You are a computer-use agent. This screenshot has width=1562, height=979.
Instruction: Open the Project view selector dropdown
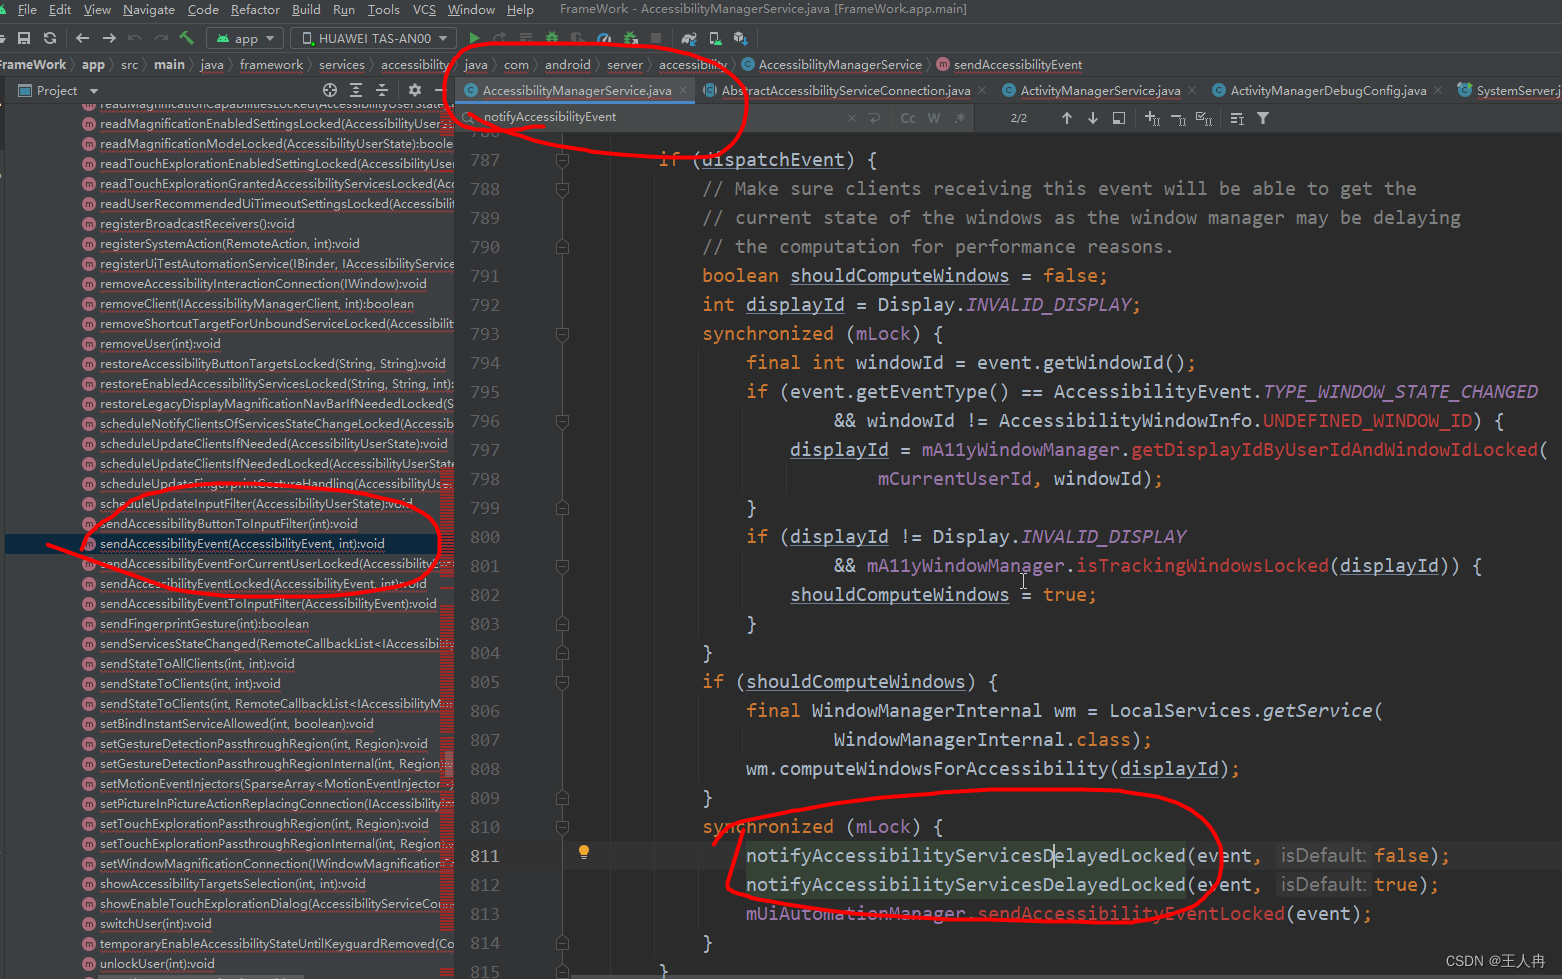(x=59, y=90)
